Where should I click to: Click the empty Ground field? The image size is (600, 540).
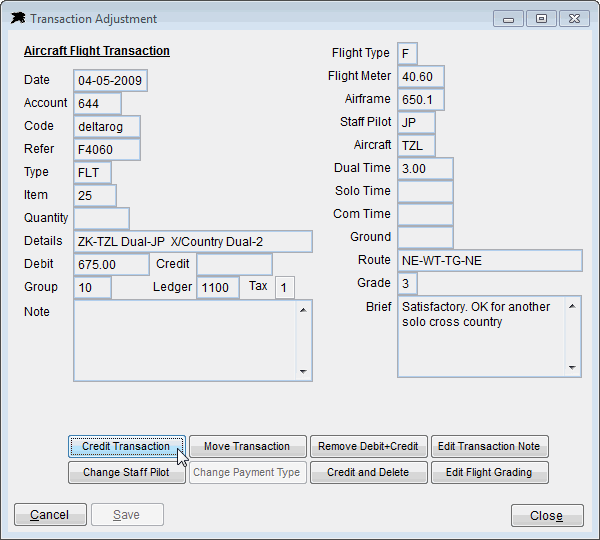pyautogui.click(x=426, y=237)
